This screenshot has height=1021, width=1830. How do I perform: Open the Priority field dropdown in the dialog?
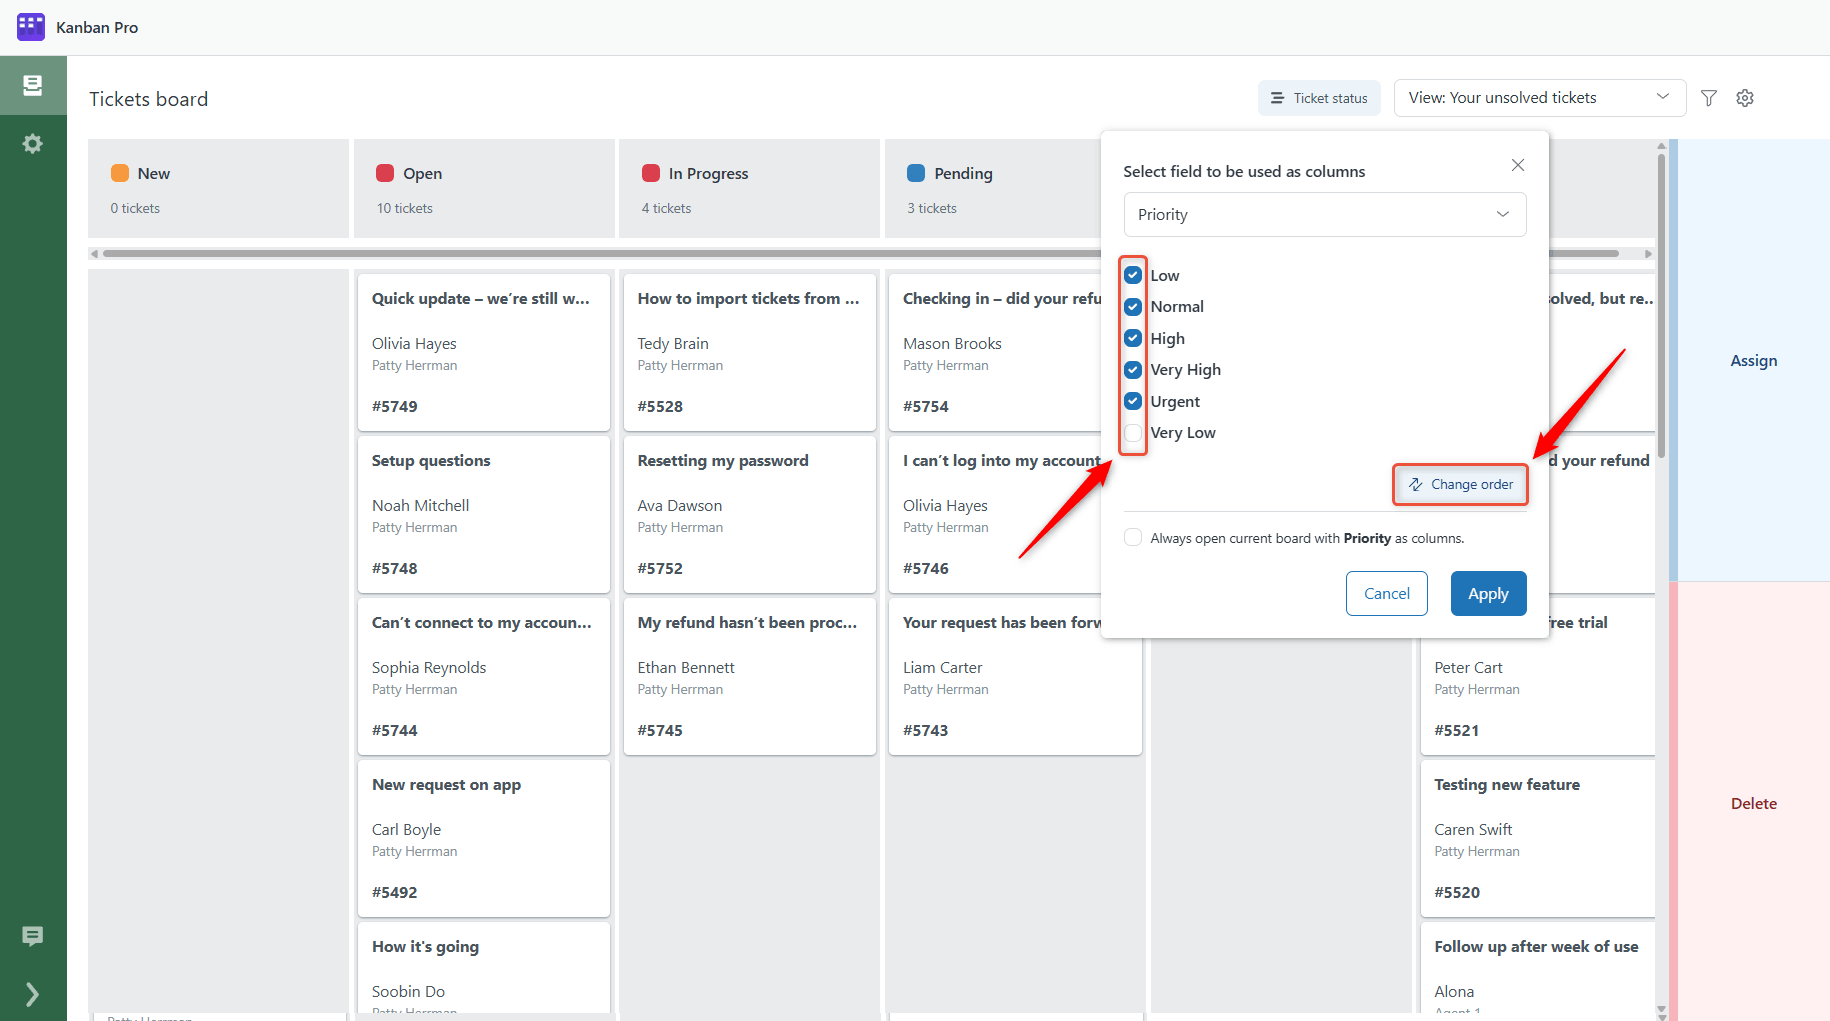pos(1324,214)
